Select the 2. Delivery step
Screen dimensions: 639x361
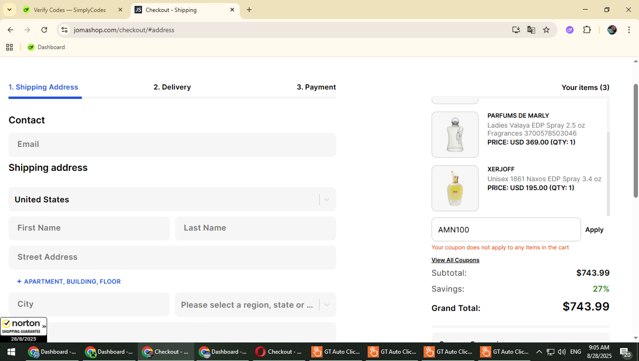172,87
